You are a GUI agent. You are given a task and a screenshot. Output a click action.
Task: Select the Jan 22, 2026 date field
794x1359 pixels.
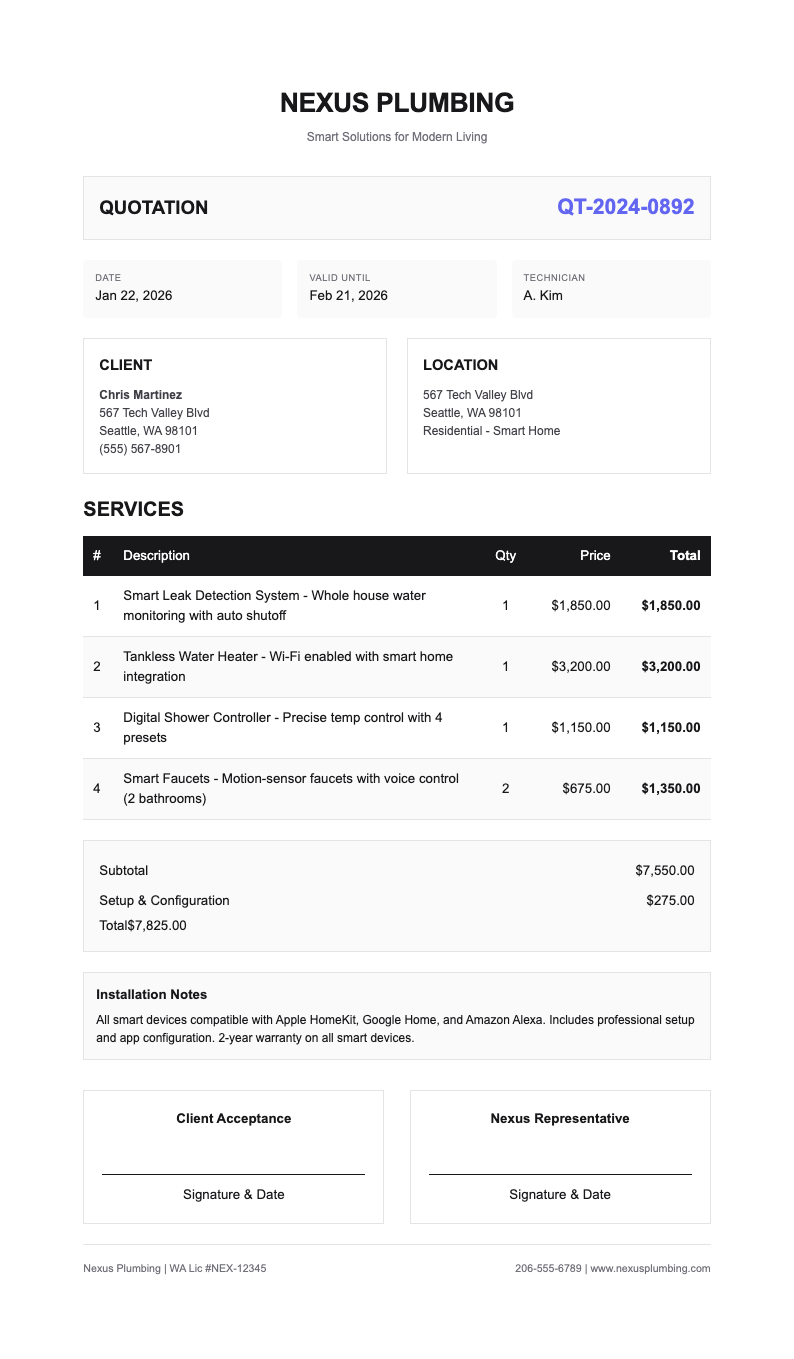(134, 295)
